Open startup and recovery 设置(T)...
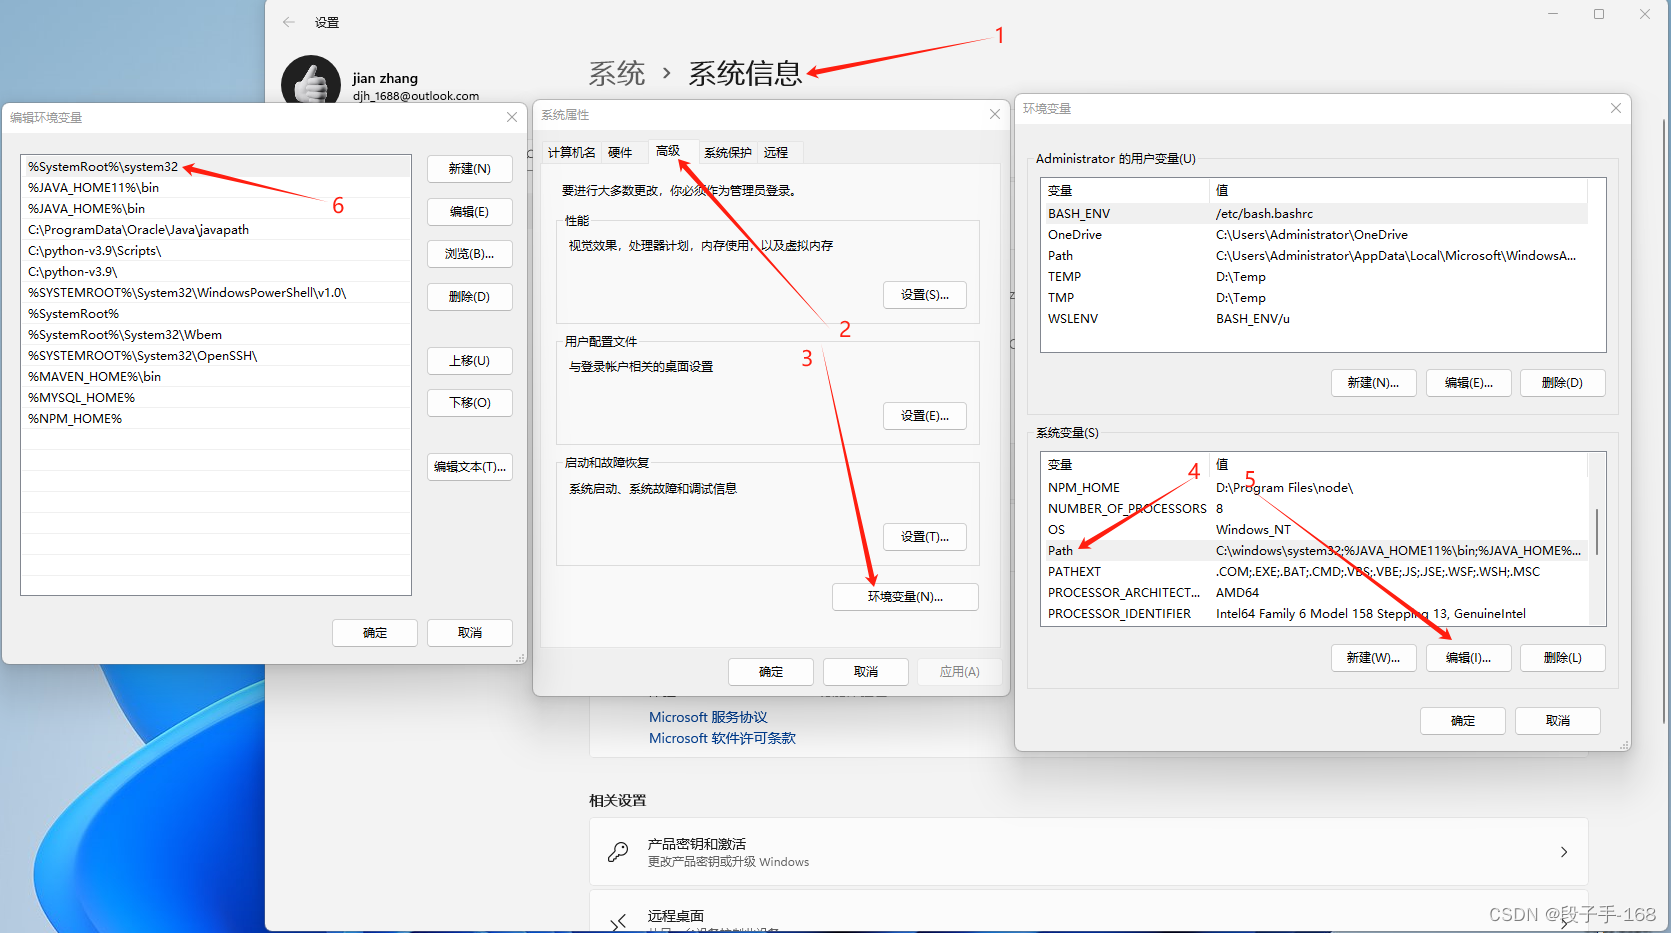The image size is (1671, 933). coord(925,537)
